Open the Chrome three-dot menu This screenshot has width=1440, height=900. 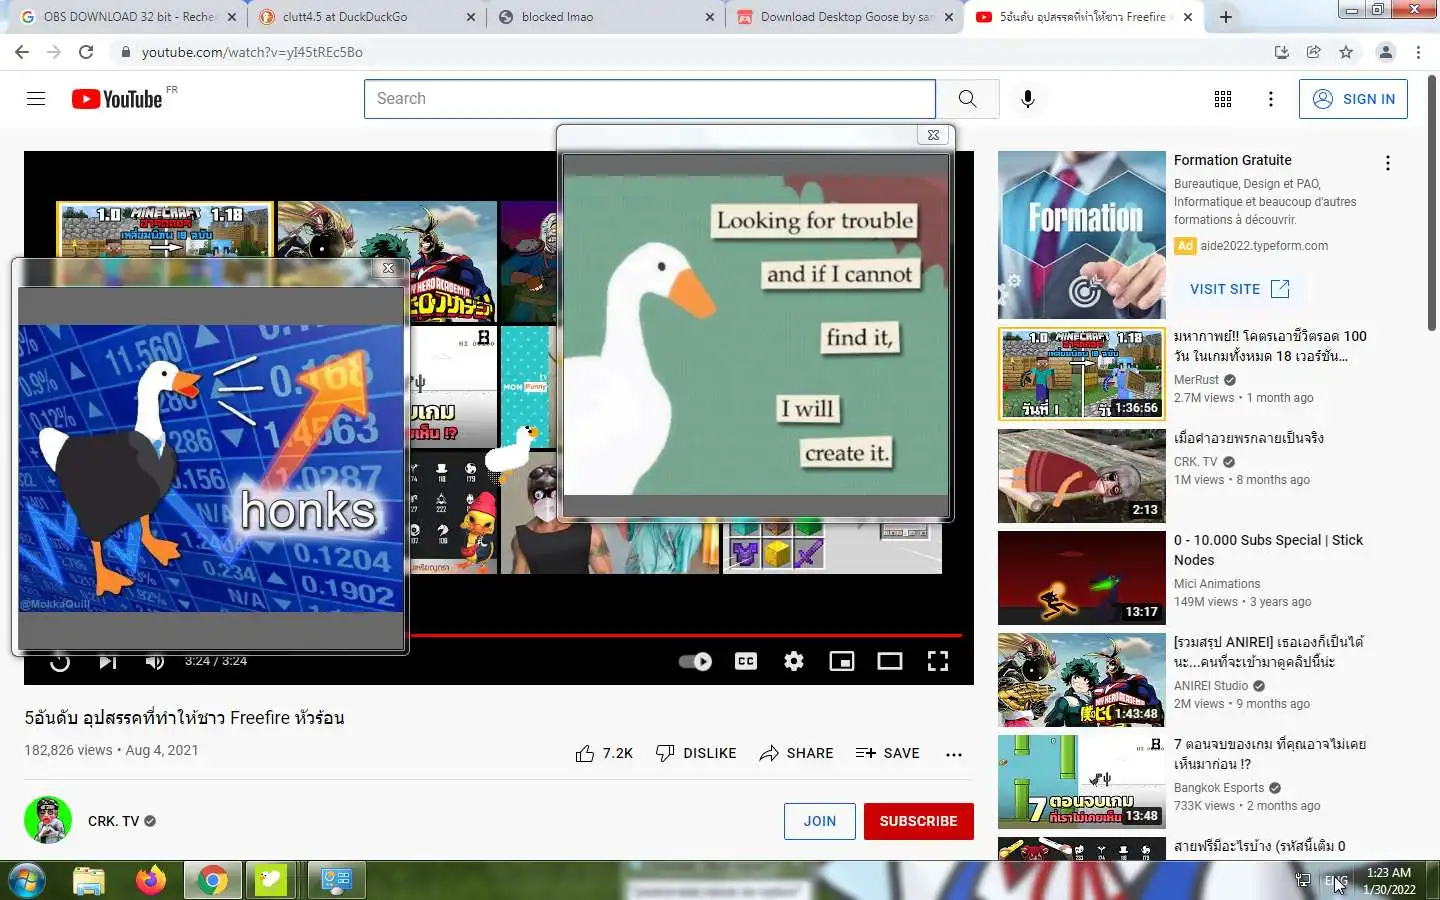pyautogui.click(x=1418, y=52)
